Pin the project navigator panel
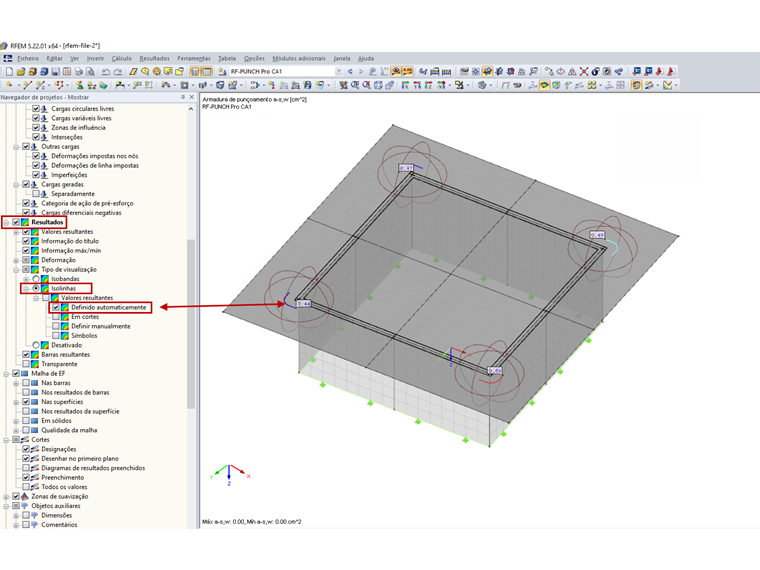Image resolution: width=760 pixels, height=570 pixels. pyautogui.click(x=183, y=97)
